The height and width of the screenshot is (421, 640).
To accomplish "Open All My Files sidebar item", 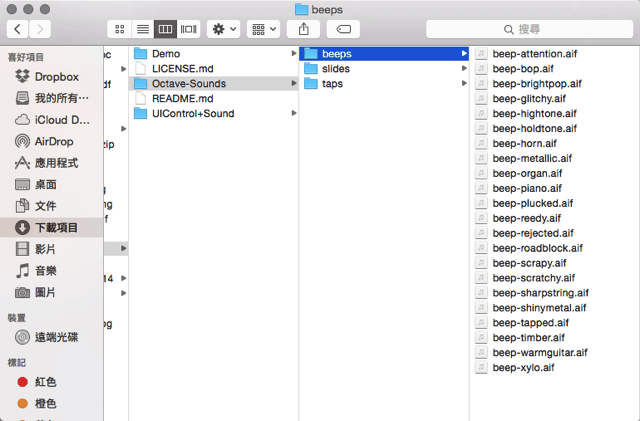I will coord(51,98).
